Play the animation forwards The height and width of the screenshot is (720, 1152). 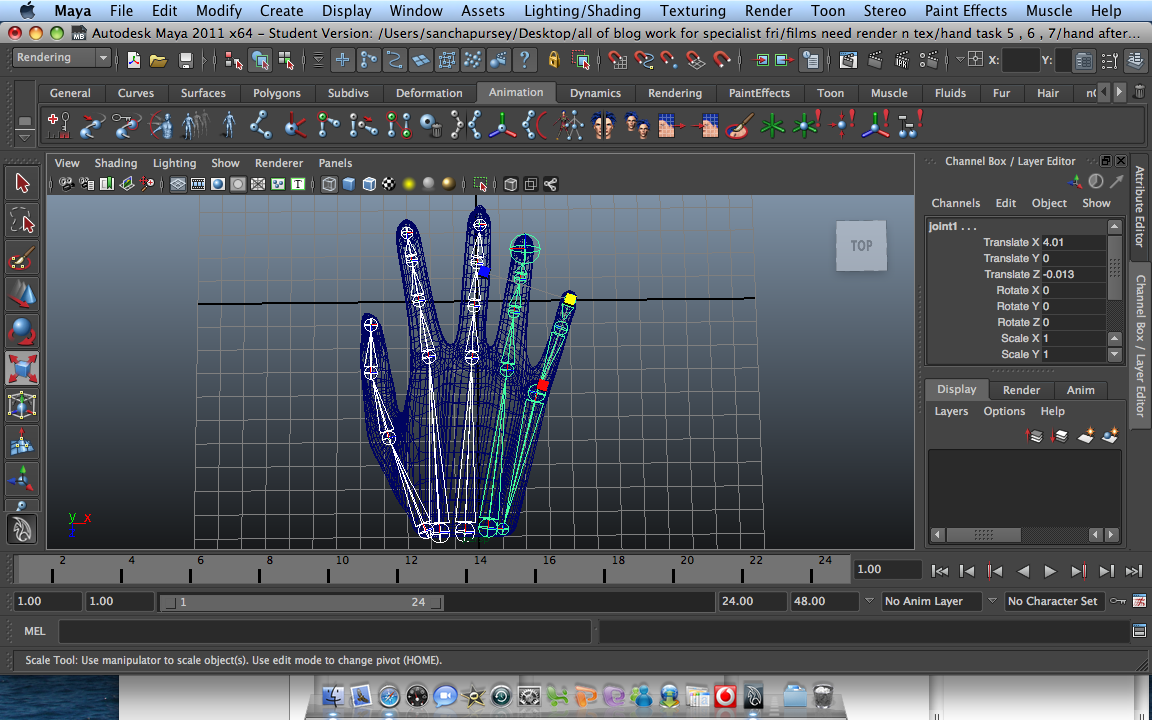pos(1050,571)
